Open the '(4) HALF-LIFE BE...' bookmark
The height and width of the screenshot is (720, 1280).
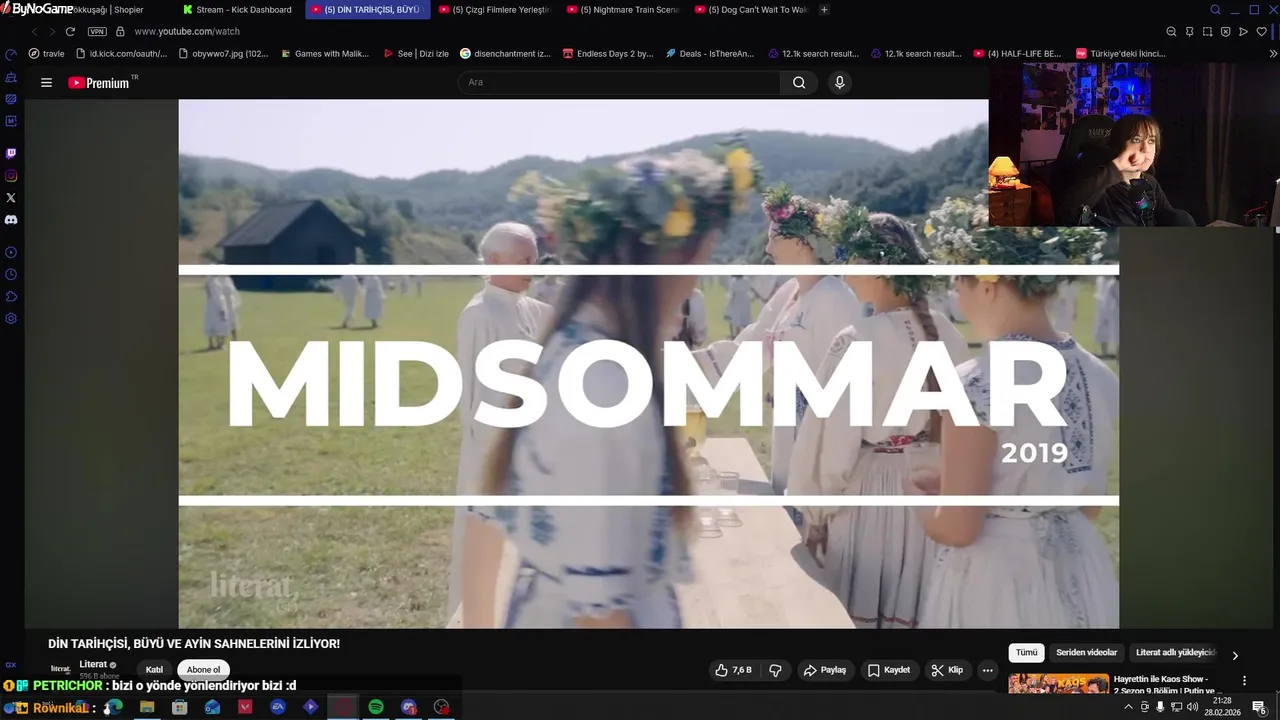coord(1017,54)
